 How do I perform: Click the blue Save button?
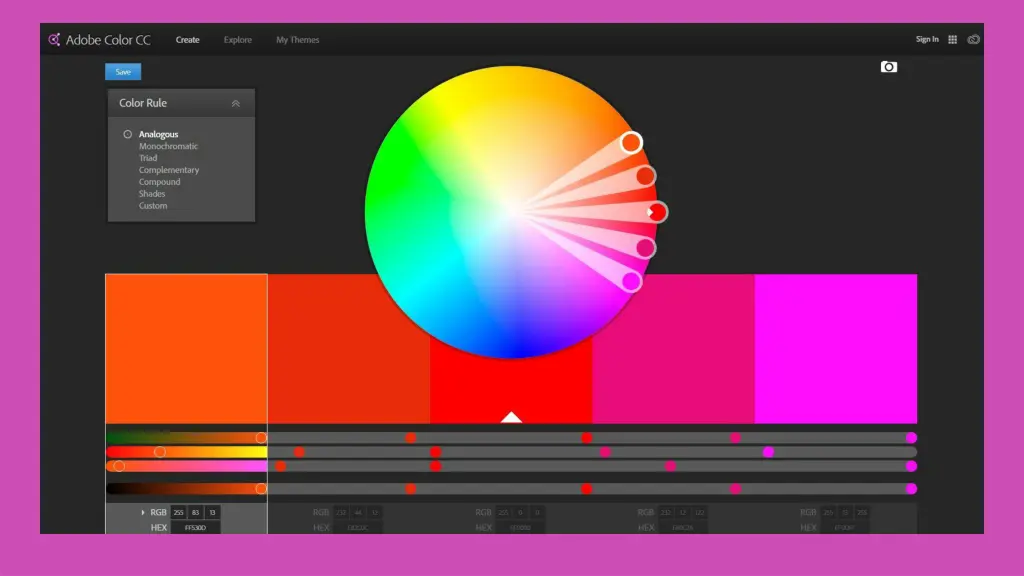pos(123,72)
